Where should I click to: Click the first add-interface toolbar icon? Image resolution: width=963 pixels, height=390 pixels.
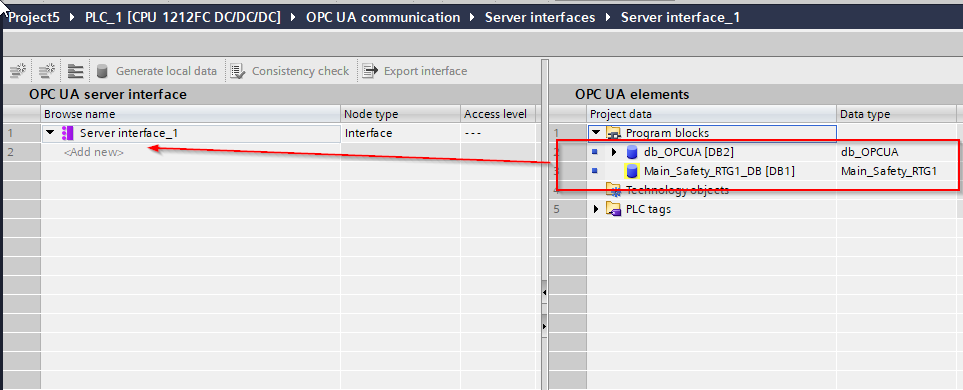pyautogui.click(x=18, y=71)
